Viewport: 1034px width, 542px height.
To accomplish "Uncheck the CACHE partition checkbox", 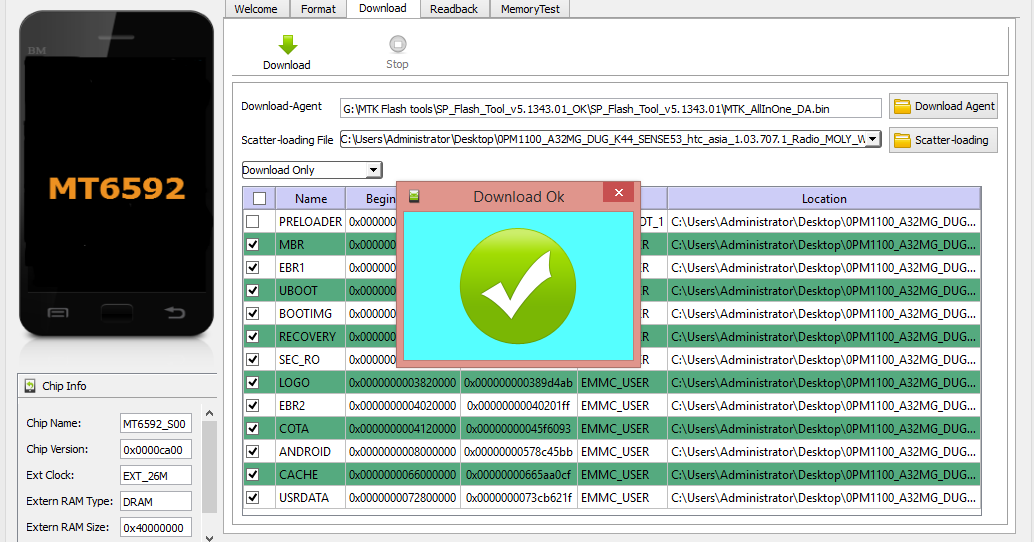I will [253, 474].
